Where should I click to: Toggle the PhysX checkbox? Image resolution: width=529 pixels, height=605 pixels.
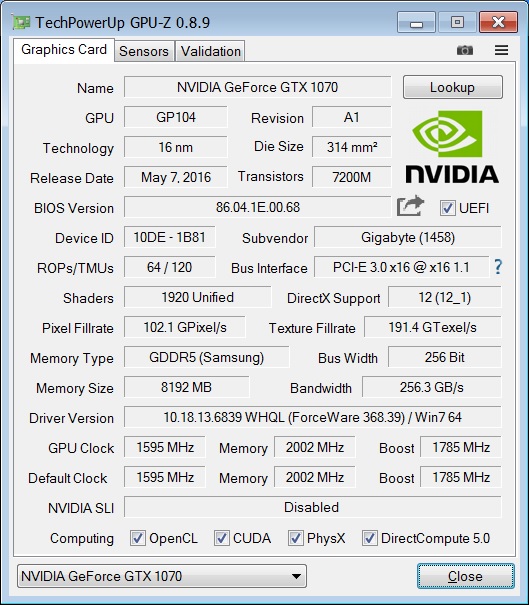[295, 538]
